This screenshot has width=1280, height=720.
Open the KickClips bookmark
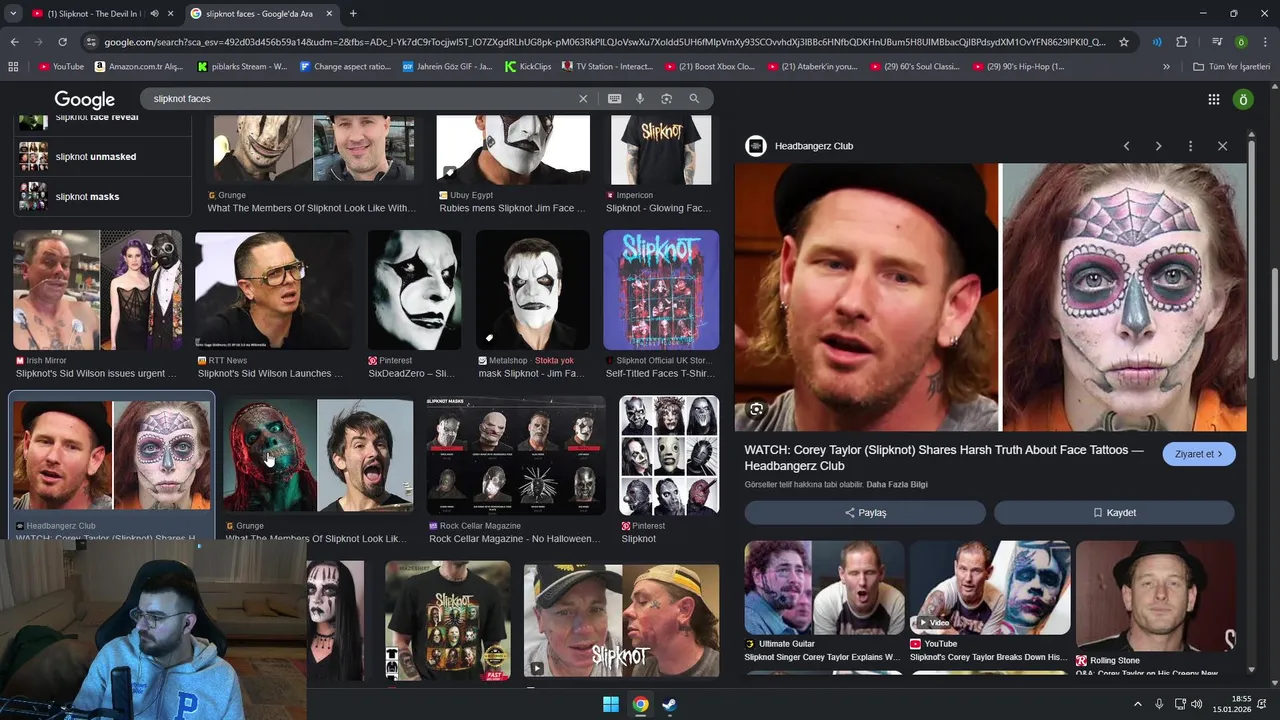(528, 67)
